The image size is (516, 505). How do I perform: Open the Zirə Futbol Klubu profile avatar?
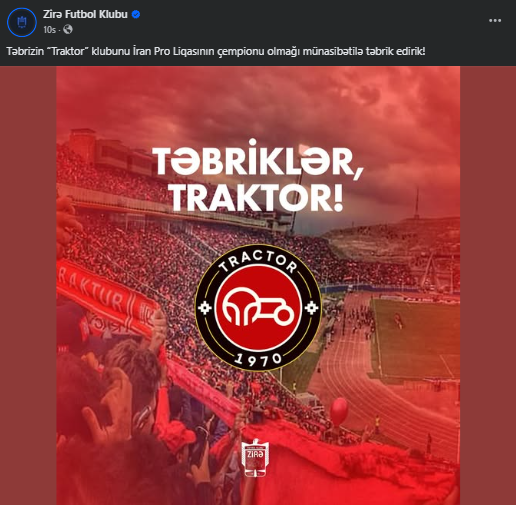pyautogui.click(x=22, y=22)
